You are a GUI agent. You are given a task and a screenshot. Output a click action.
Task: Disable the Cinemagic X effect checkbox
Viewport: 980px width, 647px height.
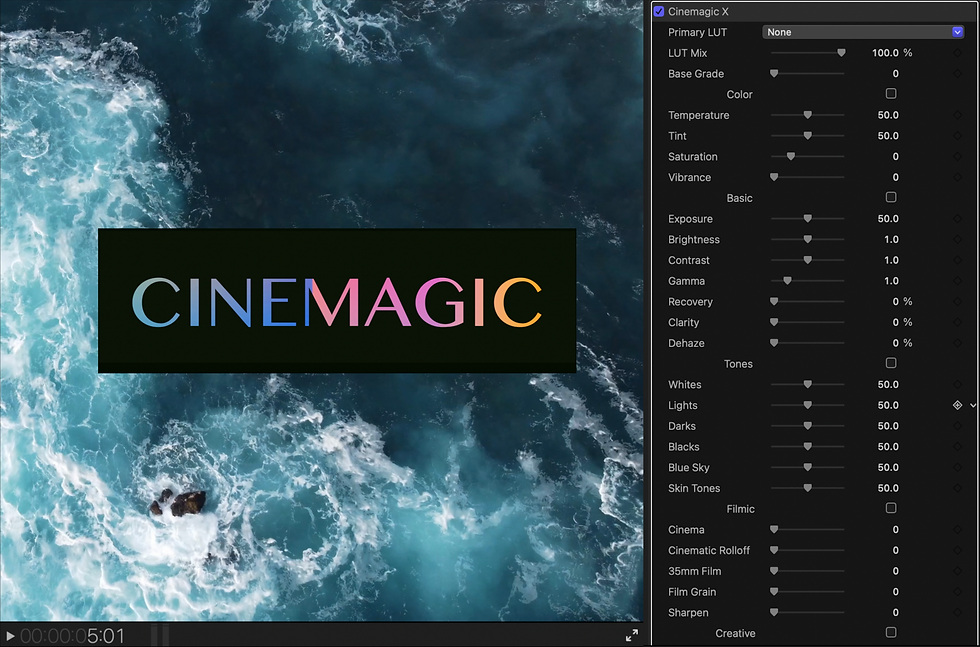pos(659,11)
